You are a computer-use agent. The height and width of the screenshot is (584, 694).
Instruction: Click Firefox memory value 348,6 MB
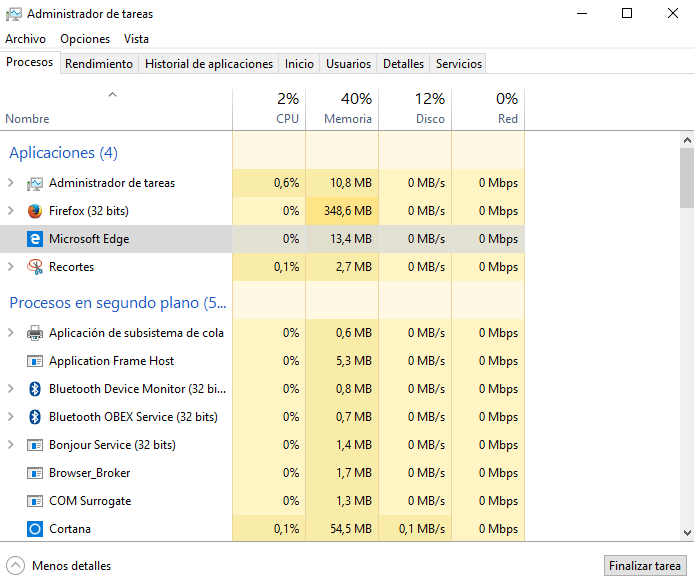348,211
